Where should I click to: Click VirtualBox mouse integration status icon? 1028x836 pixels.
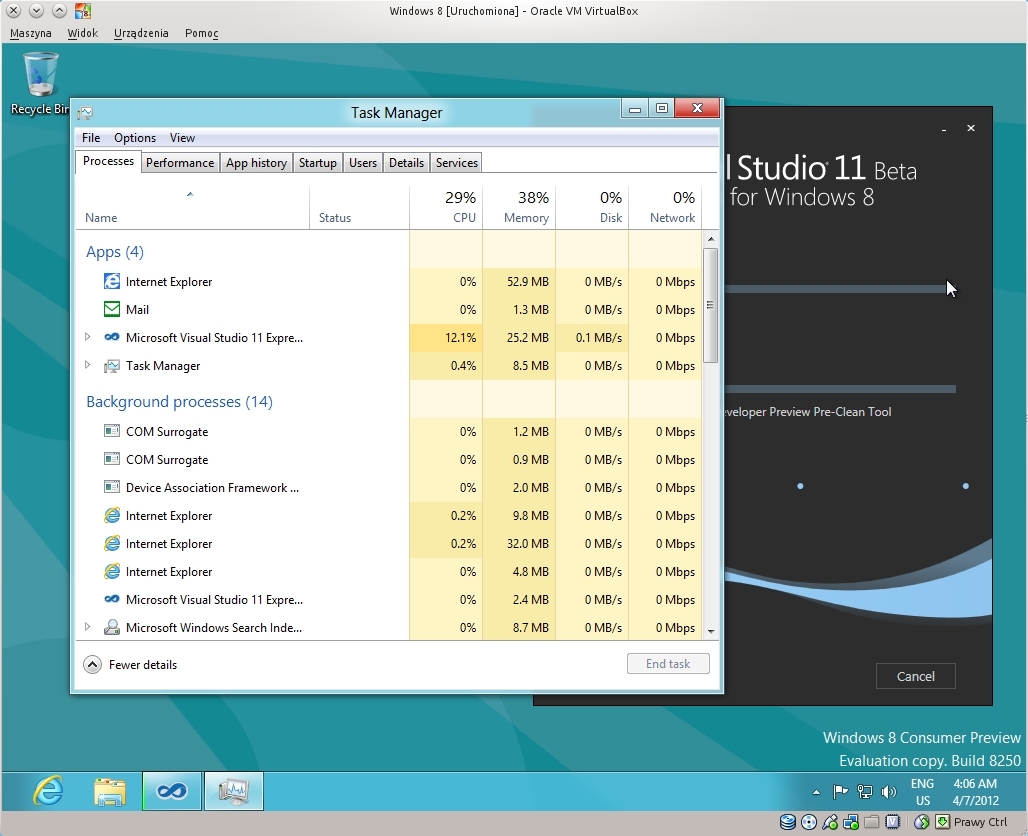(922, 822)
